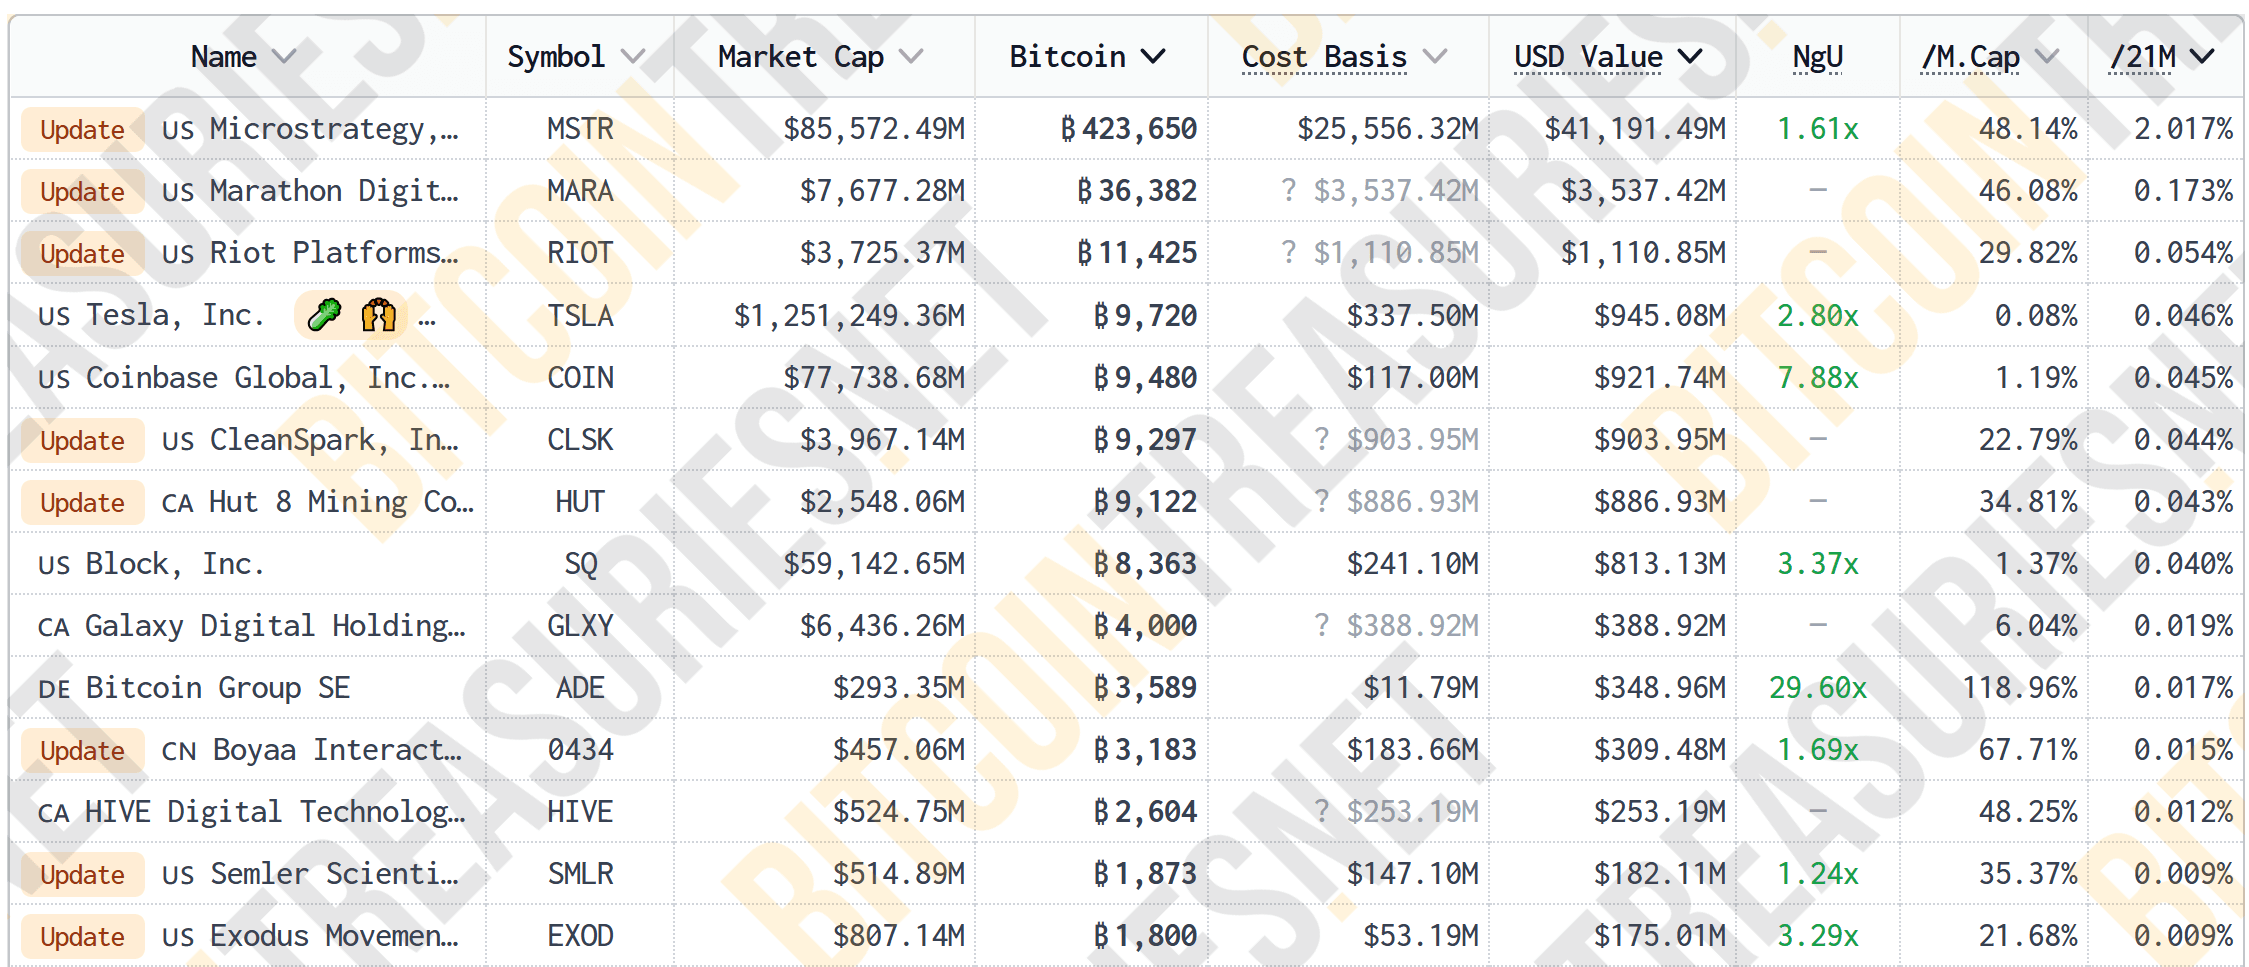Click Update button for Semler Scientific row
The image size is (2249, 967).
pos(82,875)
